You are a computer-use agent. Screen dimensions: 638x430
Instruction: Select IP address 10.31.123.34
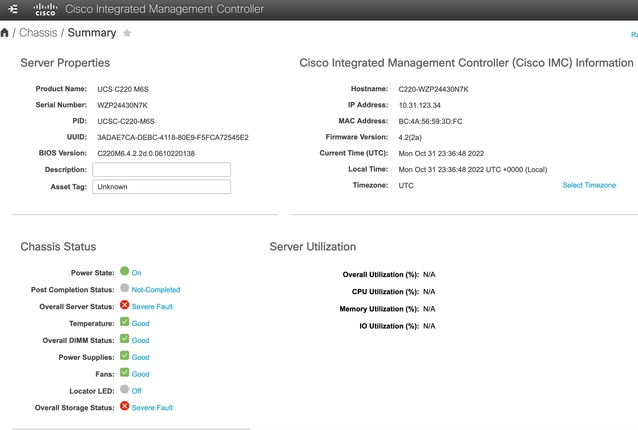pyautogui.click(x=420, y=105)
